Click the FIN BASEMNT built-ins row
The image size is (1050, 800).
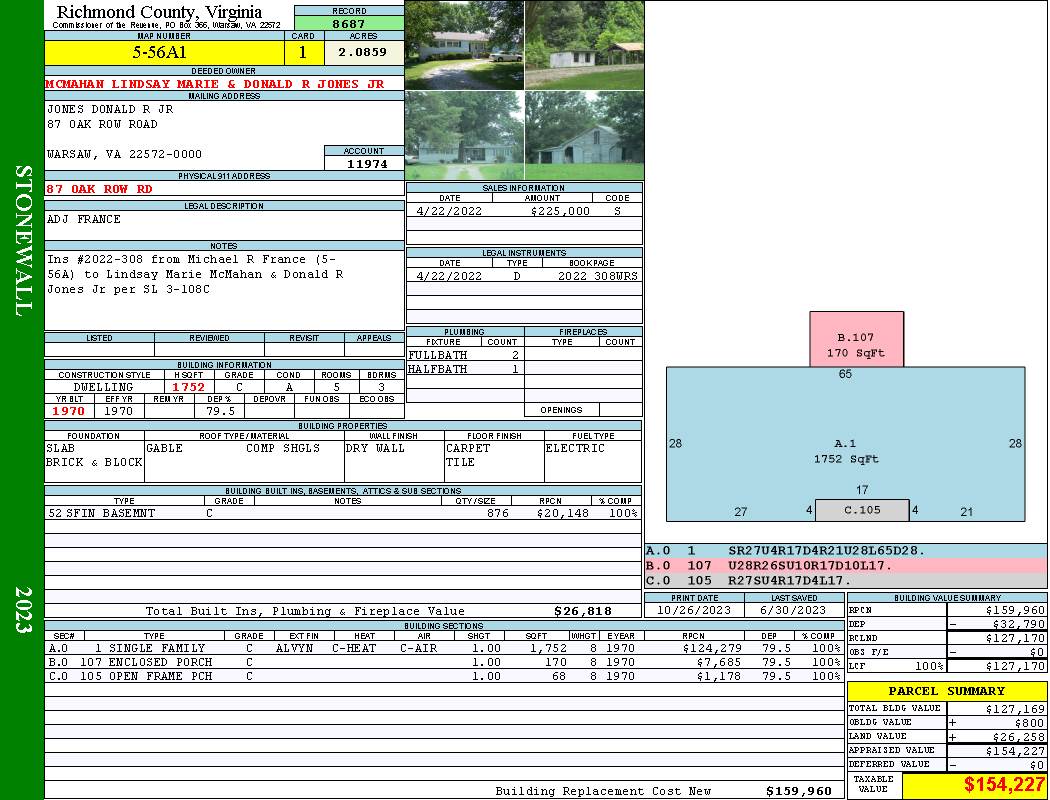coord(342,513)
